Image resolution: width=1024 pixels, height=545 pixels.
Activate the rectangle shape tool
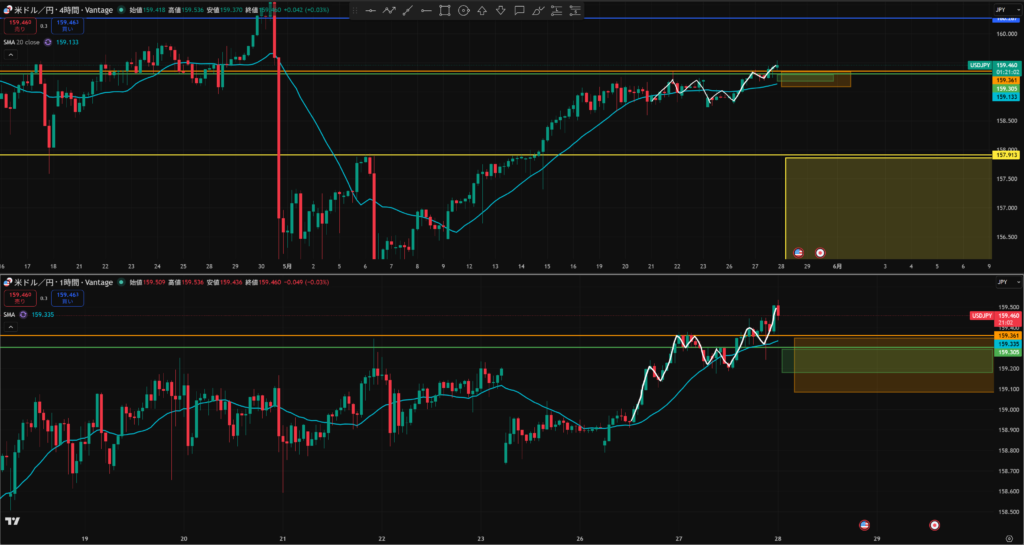coord(445,10)
